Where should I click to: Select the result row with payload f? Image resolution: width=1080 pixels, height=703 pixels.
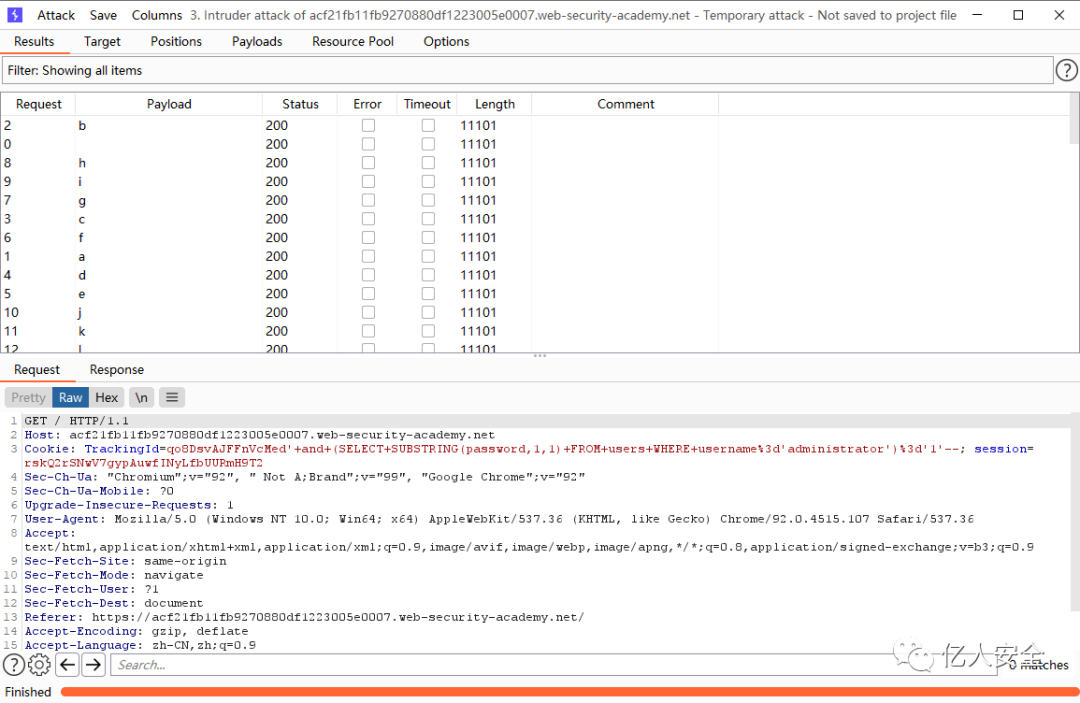coord(535,238)
